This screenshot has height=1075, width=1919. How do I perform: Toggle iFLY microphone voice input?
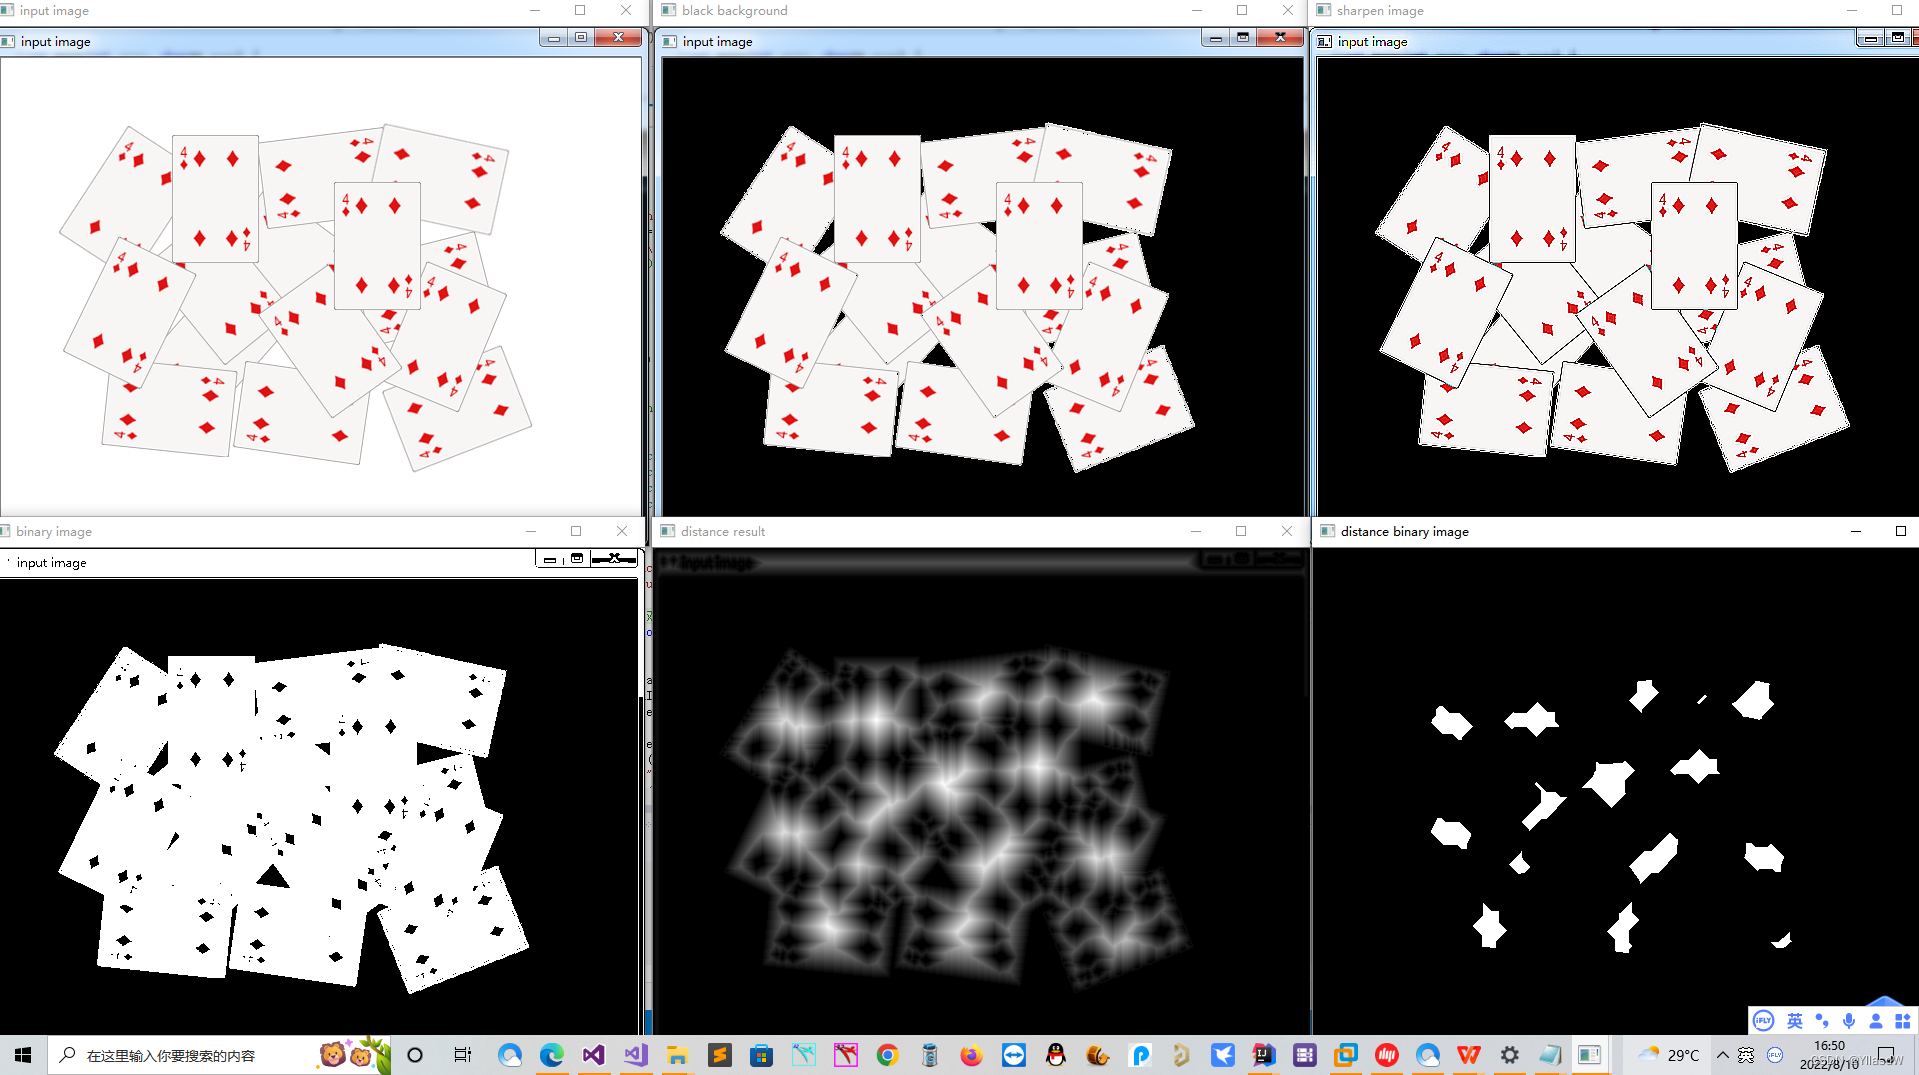point(1849,1021)
